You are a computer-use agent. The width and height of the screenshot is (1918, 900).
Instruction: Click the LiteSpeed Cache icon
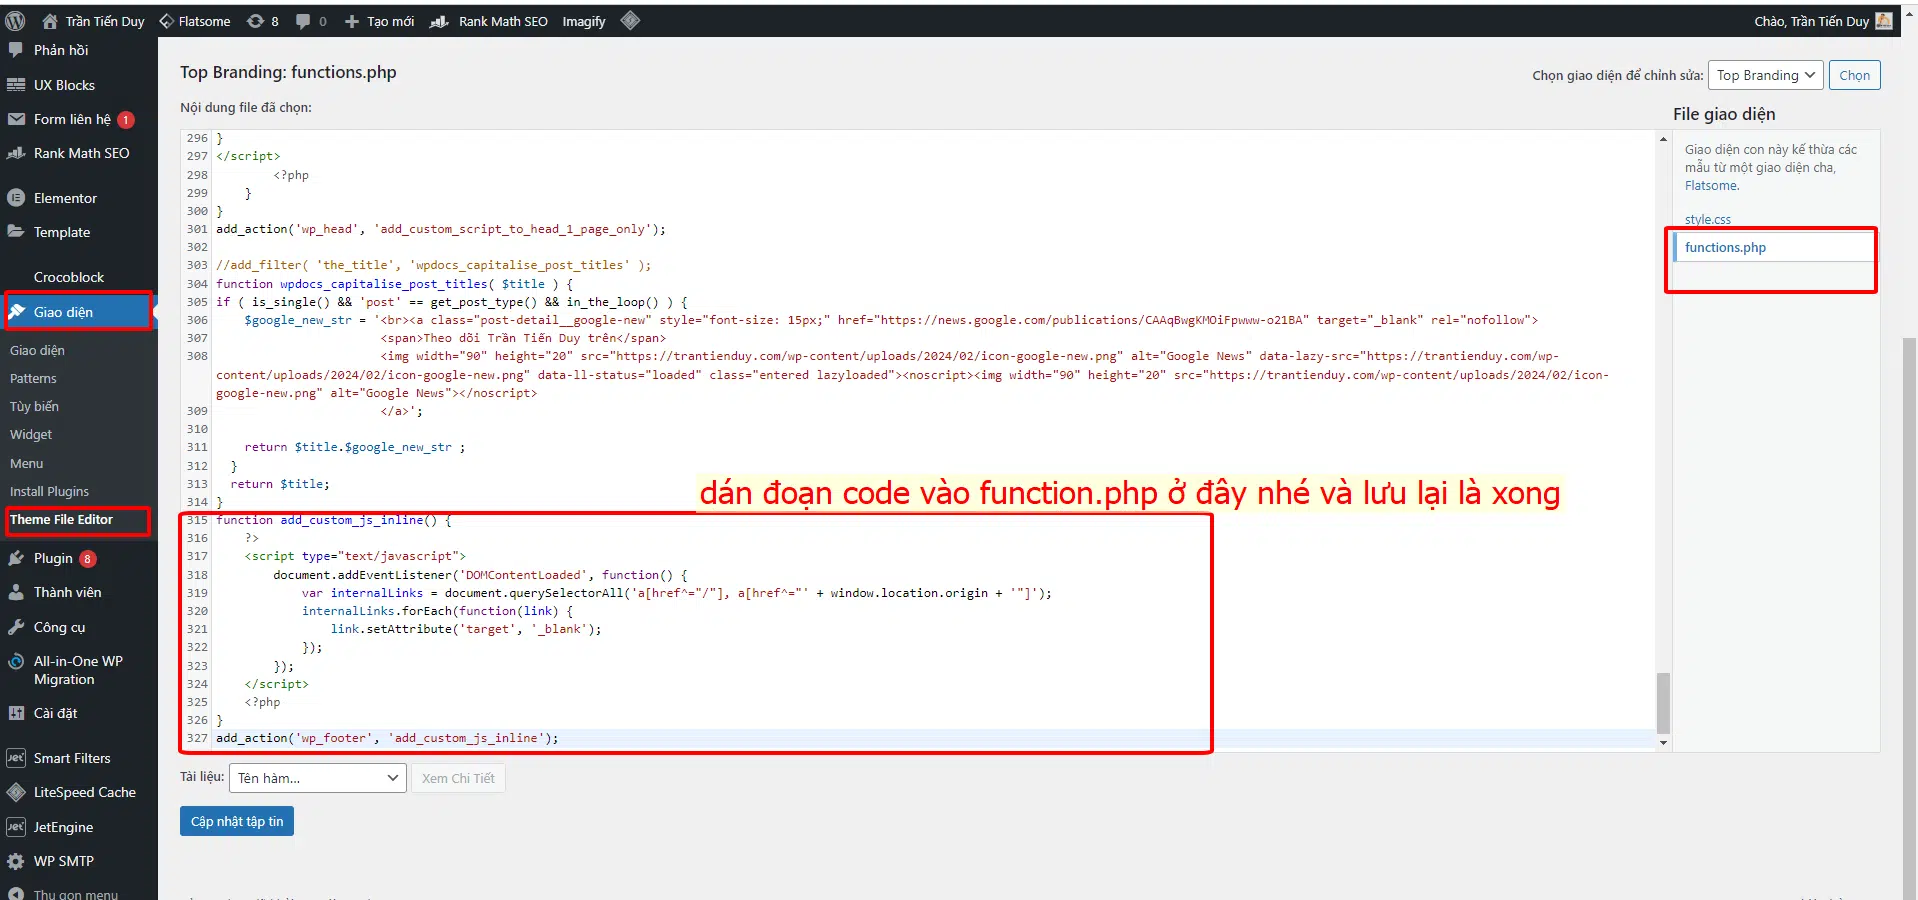[x=16, y=792]
